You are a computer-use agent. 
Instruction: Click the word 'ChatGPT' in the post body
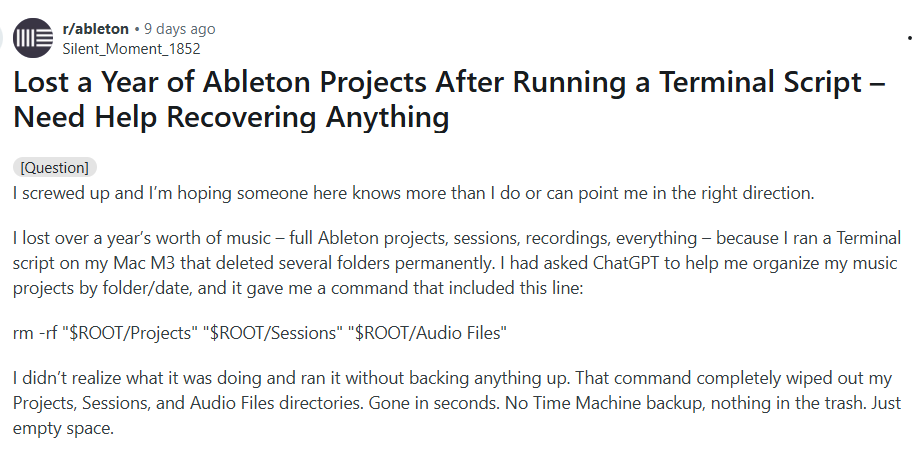(x=628, y=263)
